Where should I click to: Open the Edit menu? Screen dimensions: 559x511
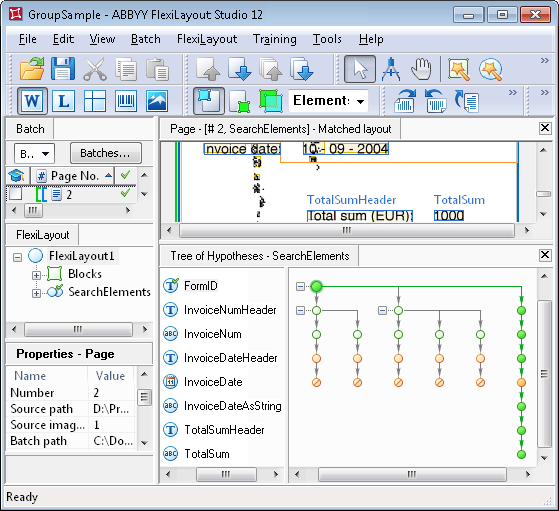63,39
